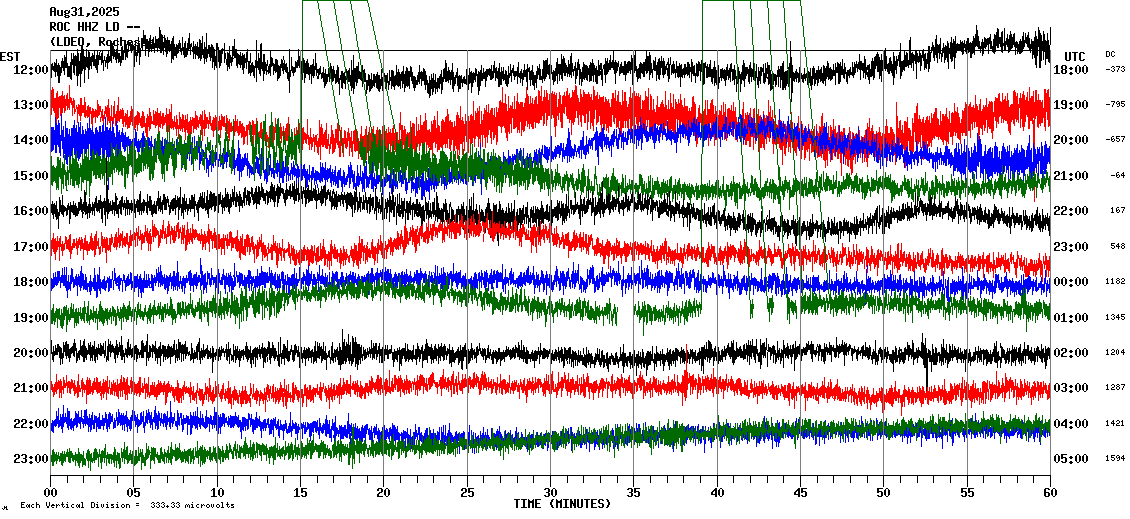
Task: Click the Each Vertical Division scale note
Action: tap(127, 506)
